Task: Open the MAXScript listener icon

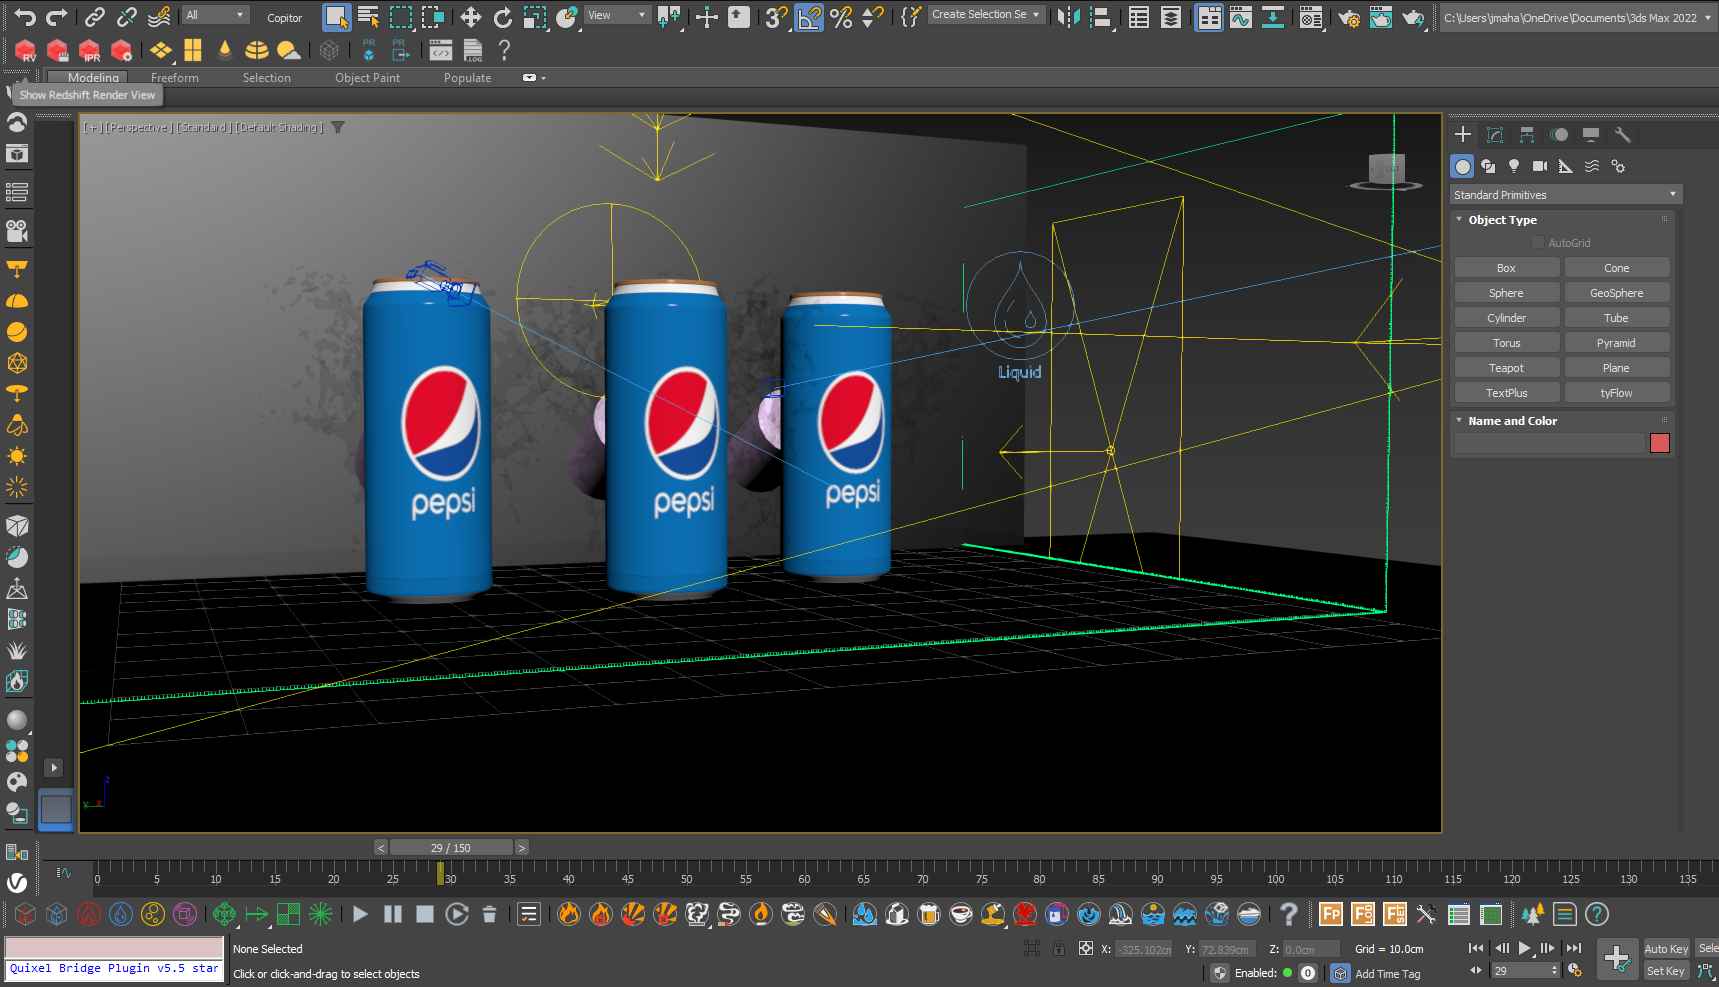Action: (441, 50)
